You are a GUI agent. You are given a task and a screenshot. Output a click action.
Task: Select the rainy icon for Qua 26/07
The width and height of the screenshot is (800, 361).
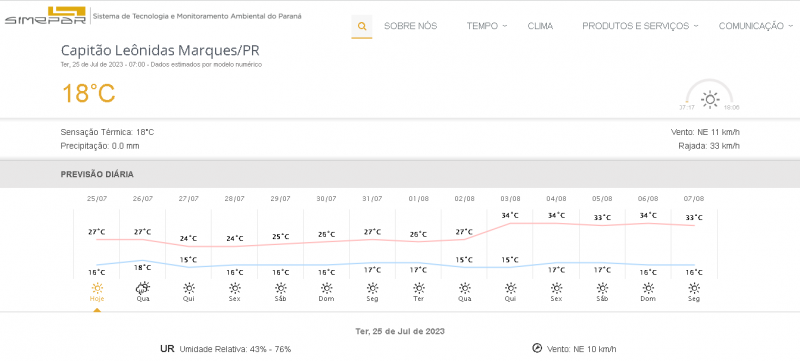point(142,288)
